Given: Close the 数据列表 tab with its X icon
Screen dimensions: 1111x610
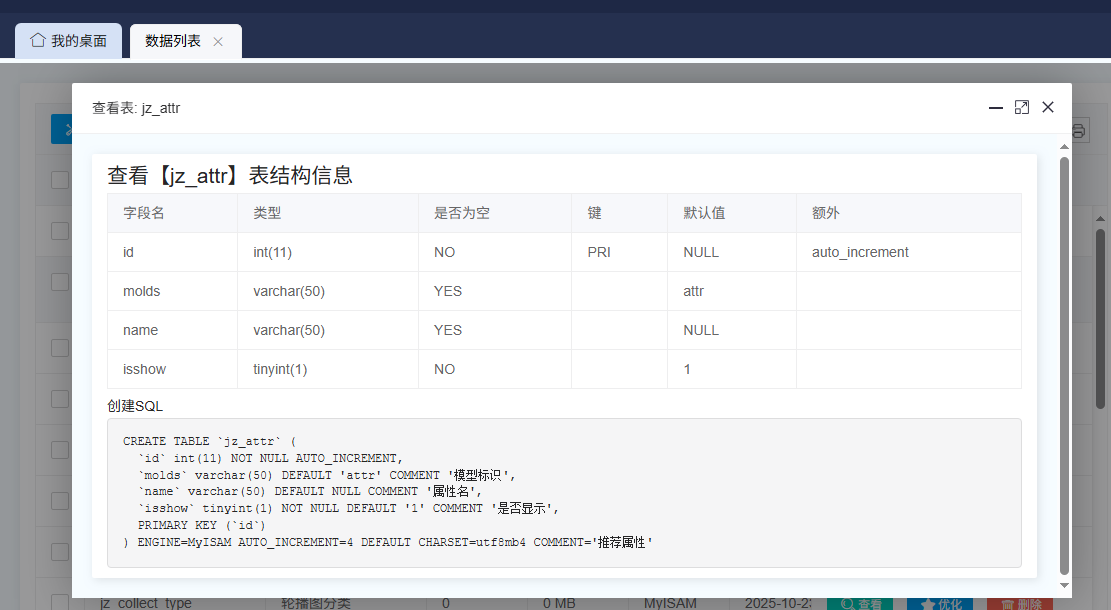Looking at the screenshot, I should point(218,42).
